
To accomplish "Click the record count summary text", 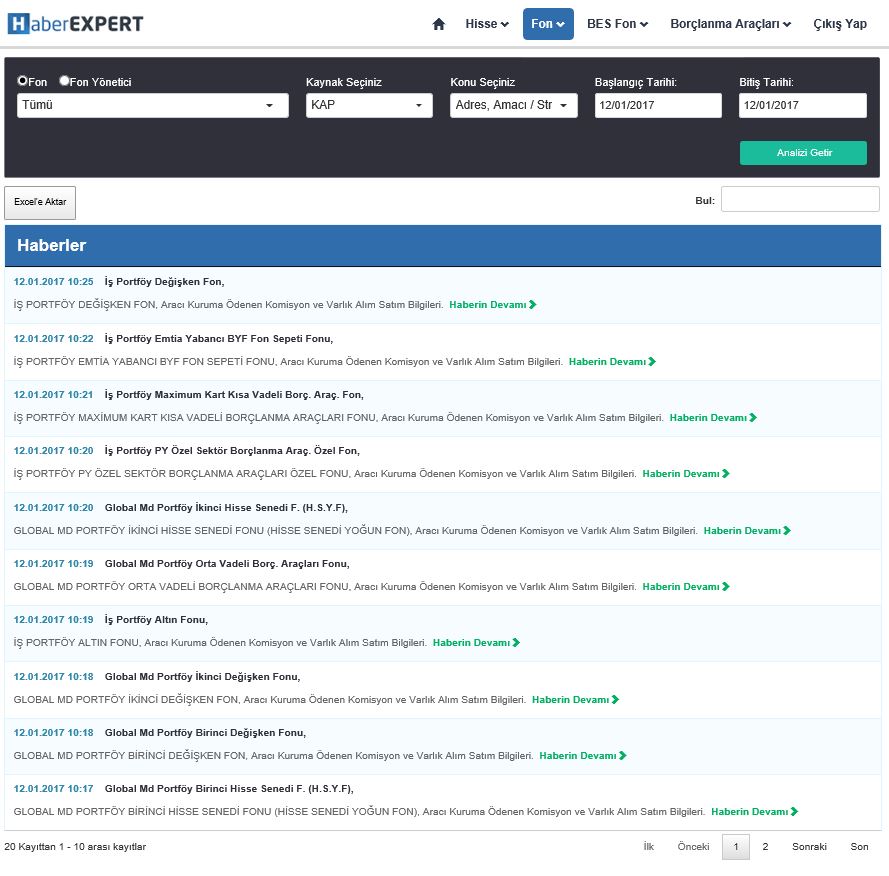I will 75,847.
